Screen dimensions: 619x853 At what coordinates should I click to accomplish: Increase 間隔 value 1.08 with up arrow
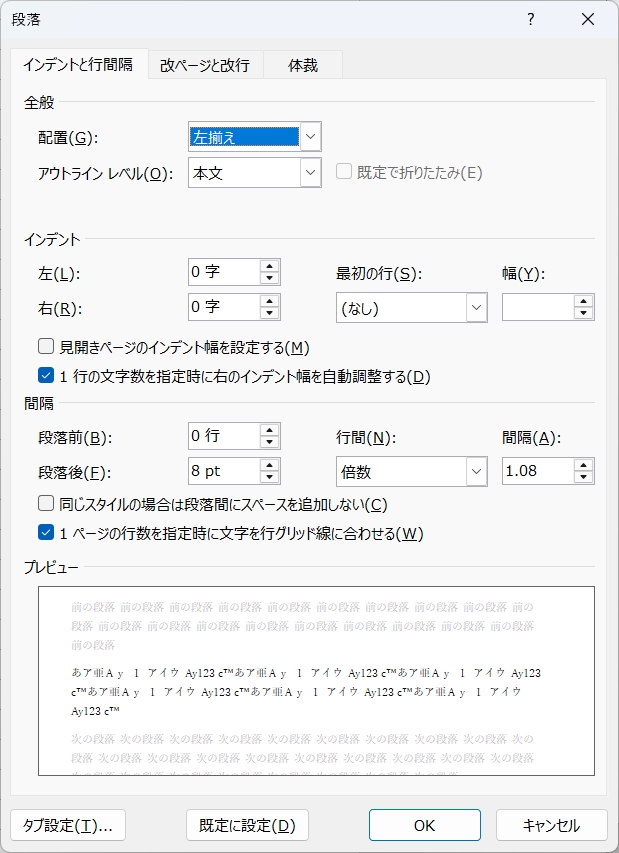583,465
